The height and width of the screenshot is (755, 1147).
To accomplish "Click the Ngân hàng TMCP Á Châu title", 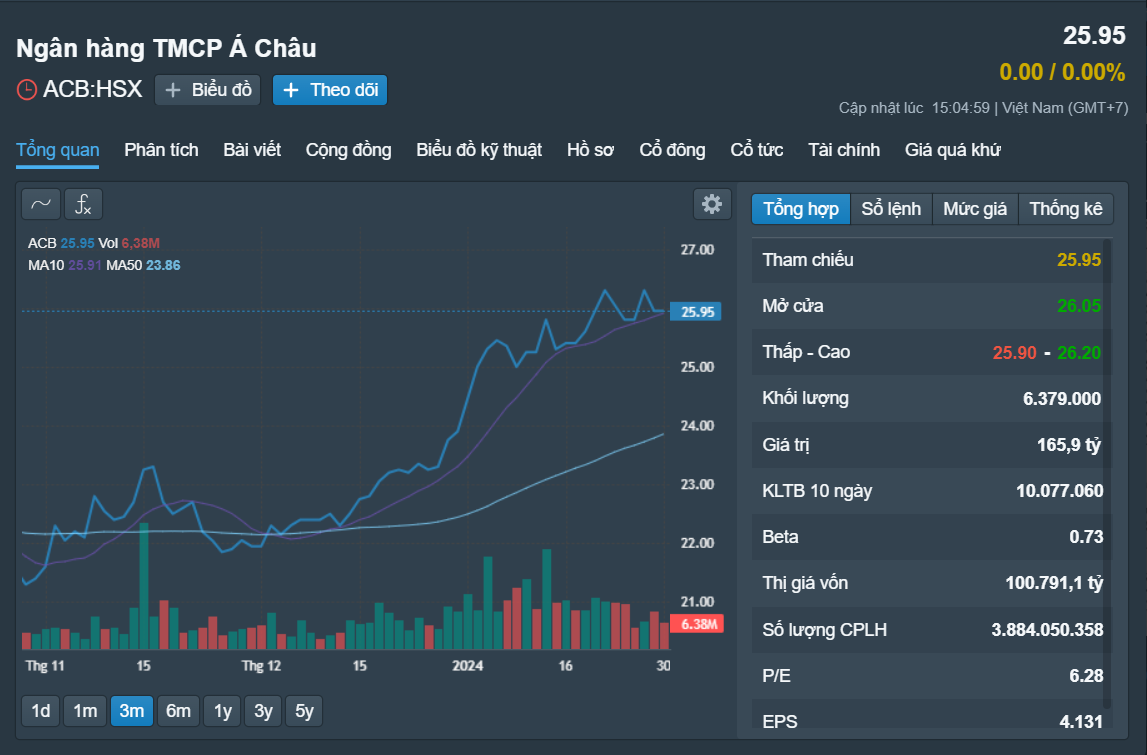I will click(166, 48).
